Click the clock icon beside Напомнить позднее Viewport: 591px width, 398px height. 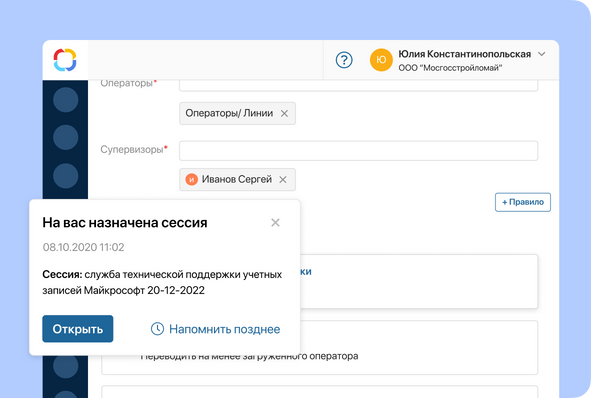[157, 329]
